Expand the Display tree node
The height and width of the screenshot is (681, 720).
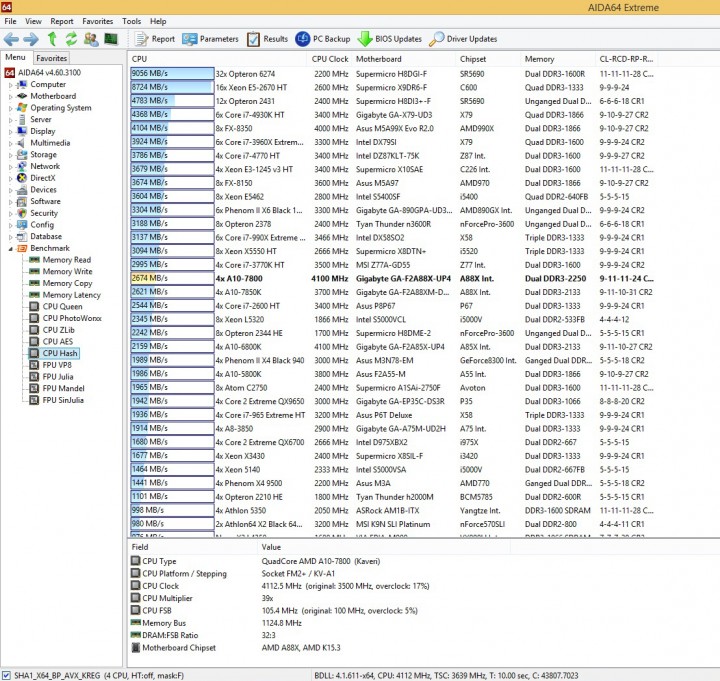coord(10,131)
